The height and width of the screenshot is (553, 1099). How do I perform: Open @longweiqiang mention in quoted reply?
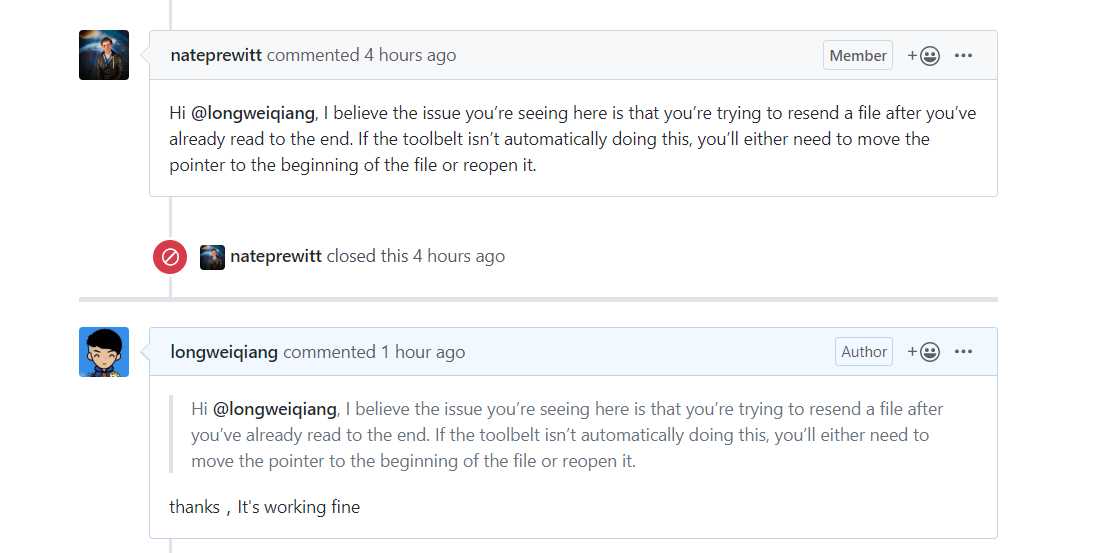click(x=275, y=409)
